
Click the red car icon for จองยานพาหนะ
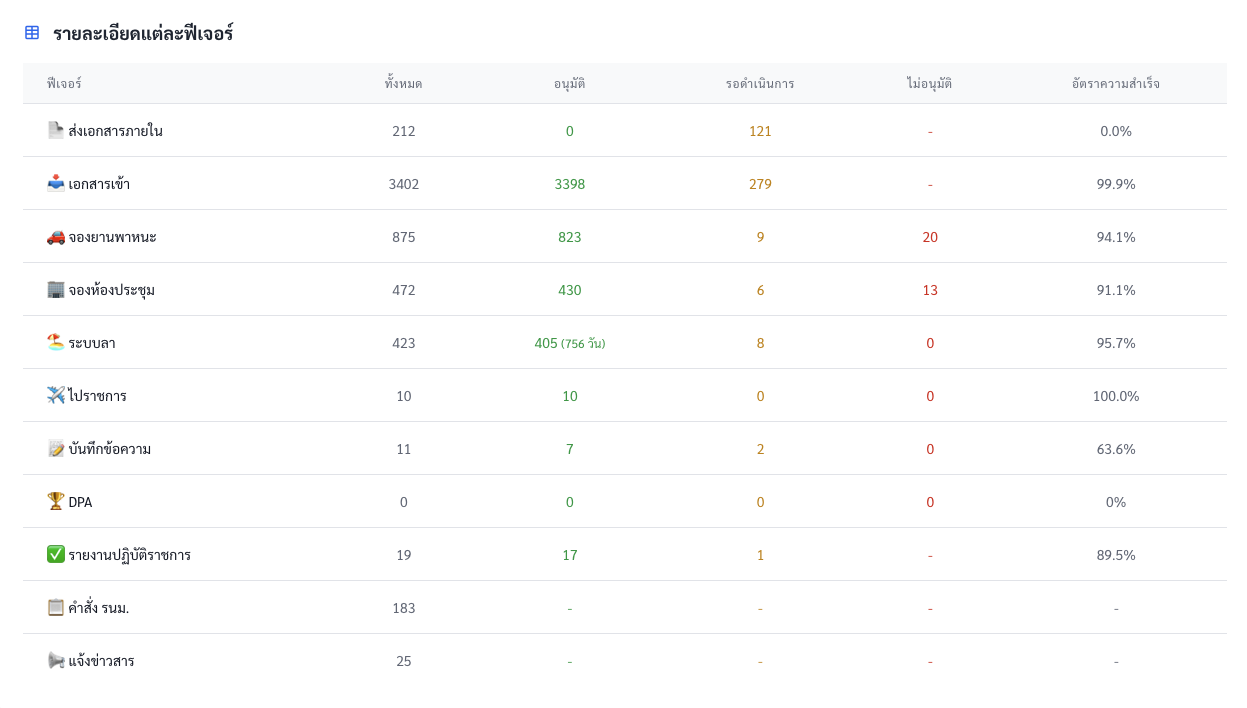point(56,236)
